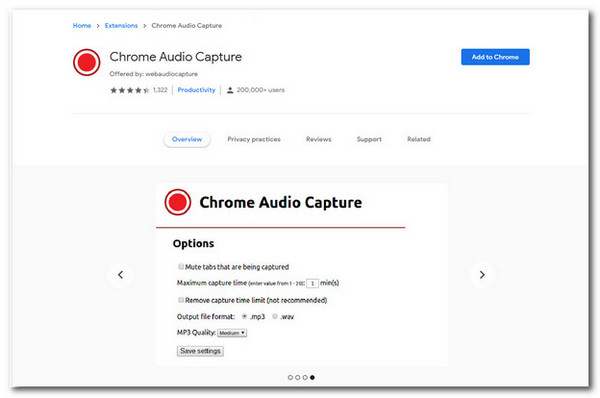The width and height of the screenshot is (600, 398).
Task: Select the second carousel dot
Action: point(297,377)
